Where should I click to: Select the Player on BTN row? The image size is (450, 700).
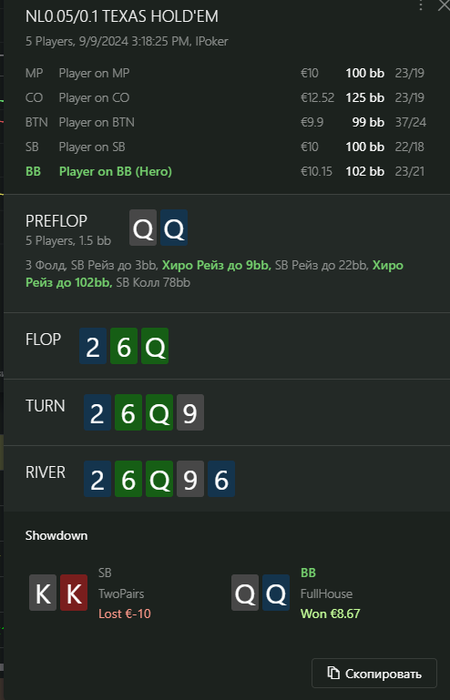tap(225, 122)
